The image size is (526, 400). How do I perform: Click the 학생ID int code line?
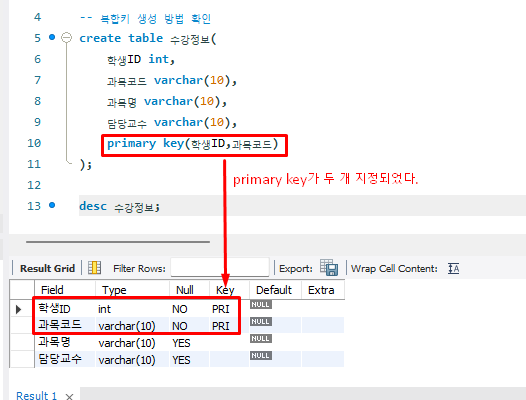[x=141, y=59]
